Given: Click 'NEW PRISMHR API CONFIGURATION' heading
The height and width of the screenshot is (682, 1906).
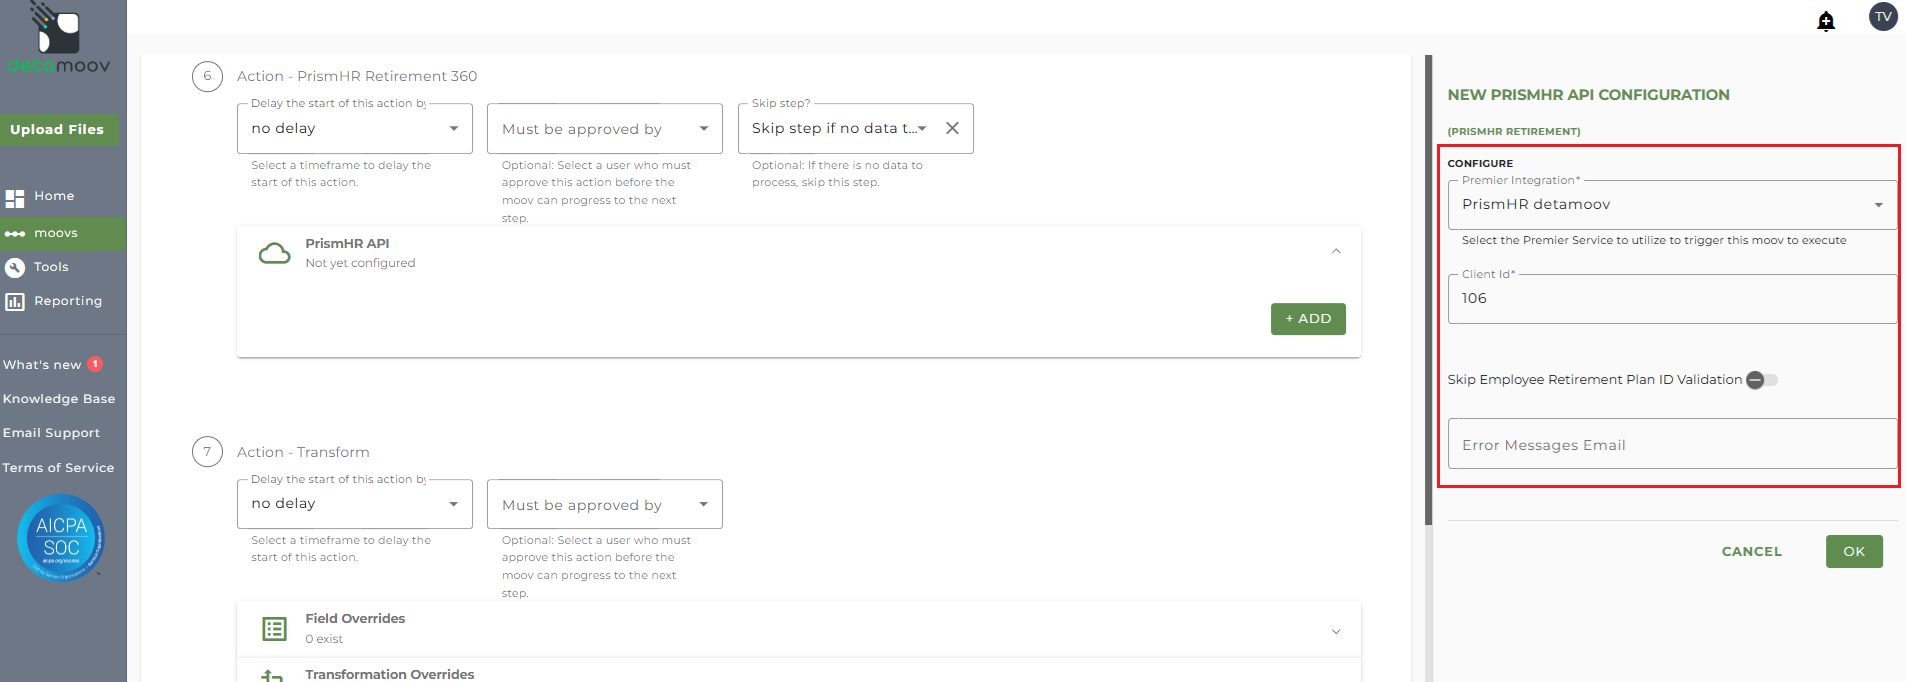Looking at the screenshot, I should click(1588, 95).
